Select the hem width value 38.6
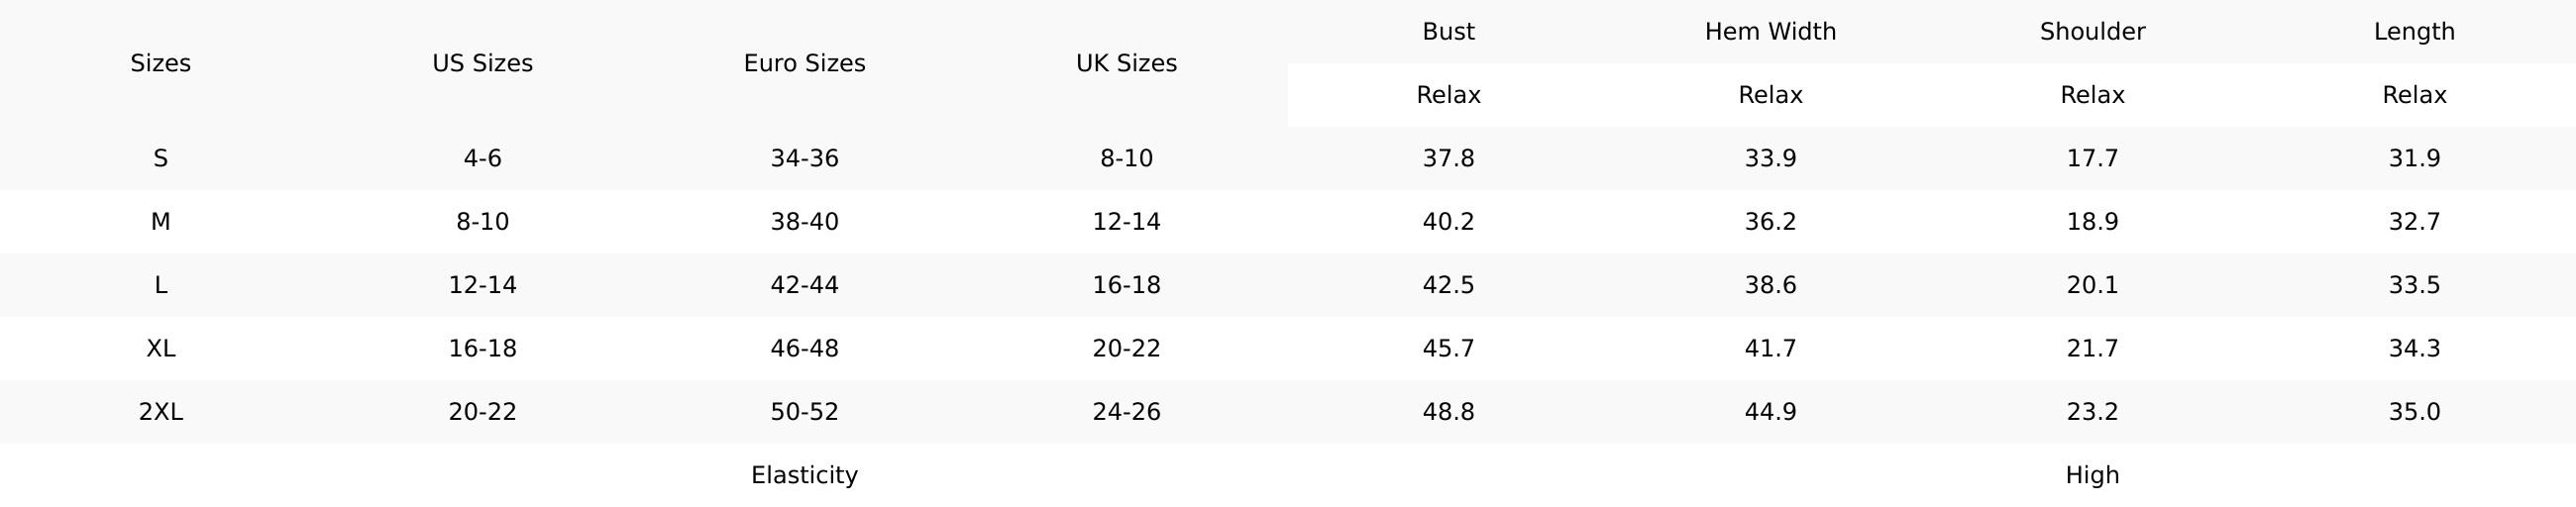Image resolution: width=2576 pixels, height=507 pixels. coord(1770,285)
